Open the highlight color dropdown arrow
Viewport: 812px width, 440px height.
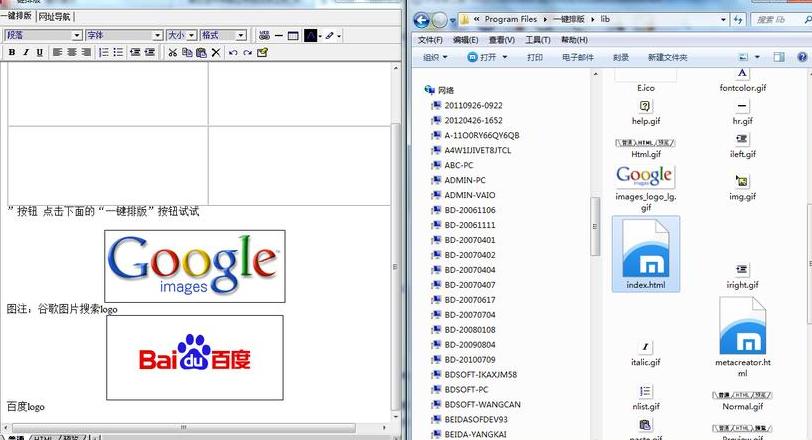339,36
